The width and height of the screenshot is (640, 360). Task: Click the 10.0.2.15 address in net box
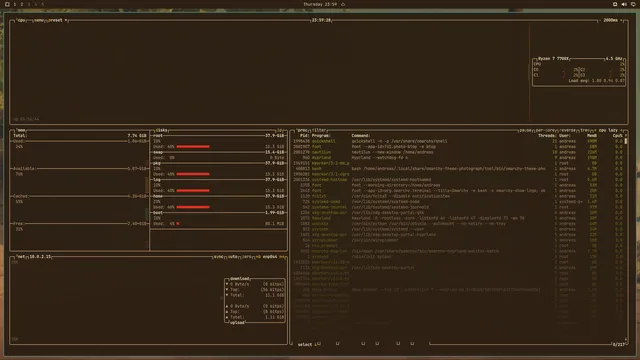coord(40,257)
